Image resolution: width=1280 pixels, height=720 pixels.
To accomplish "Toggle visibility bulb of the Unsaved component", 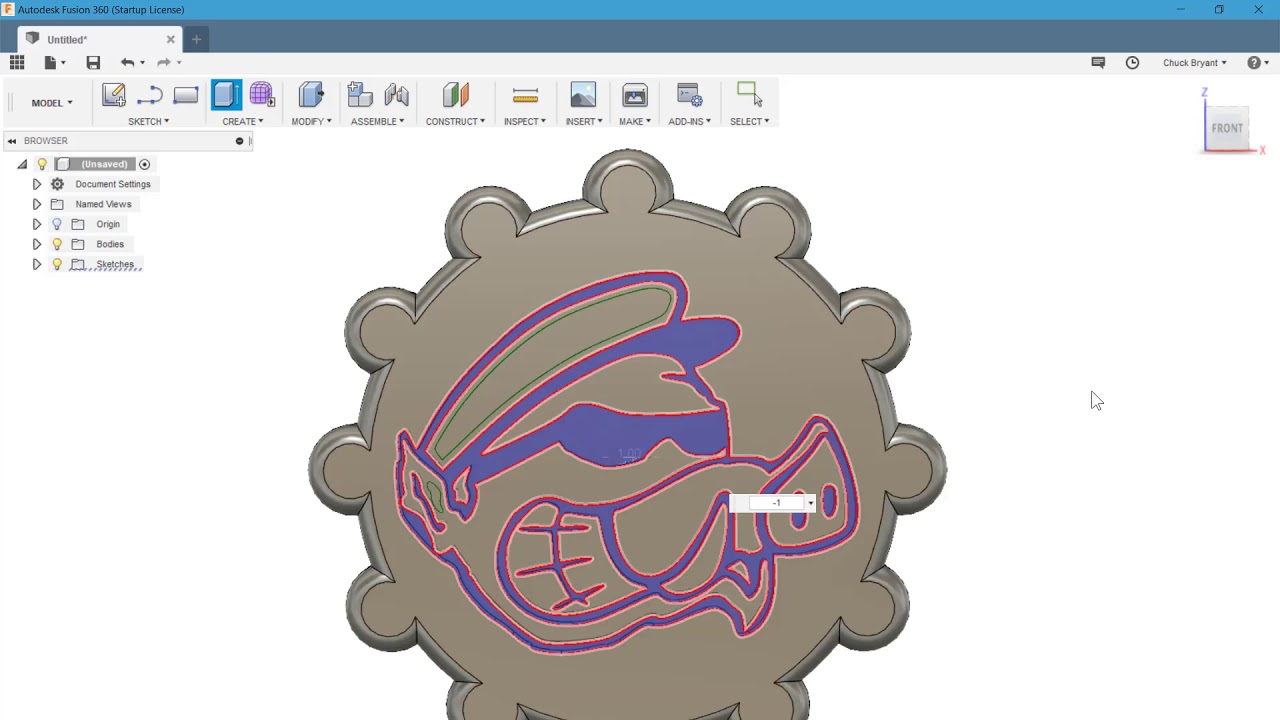I will 42,164.
